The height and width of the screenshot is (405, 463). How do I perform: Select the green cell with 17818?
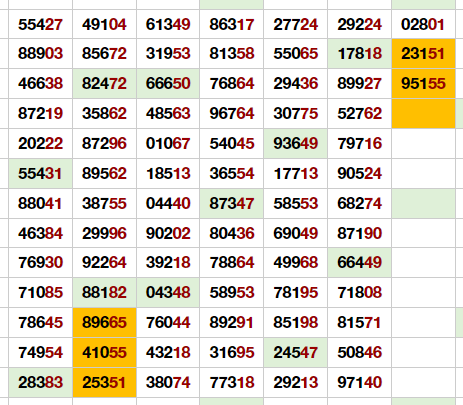click(x=360, y=54)
